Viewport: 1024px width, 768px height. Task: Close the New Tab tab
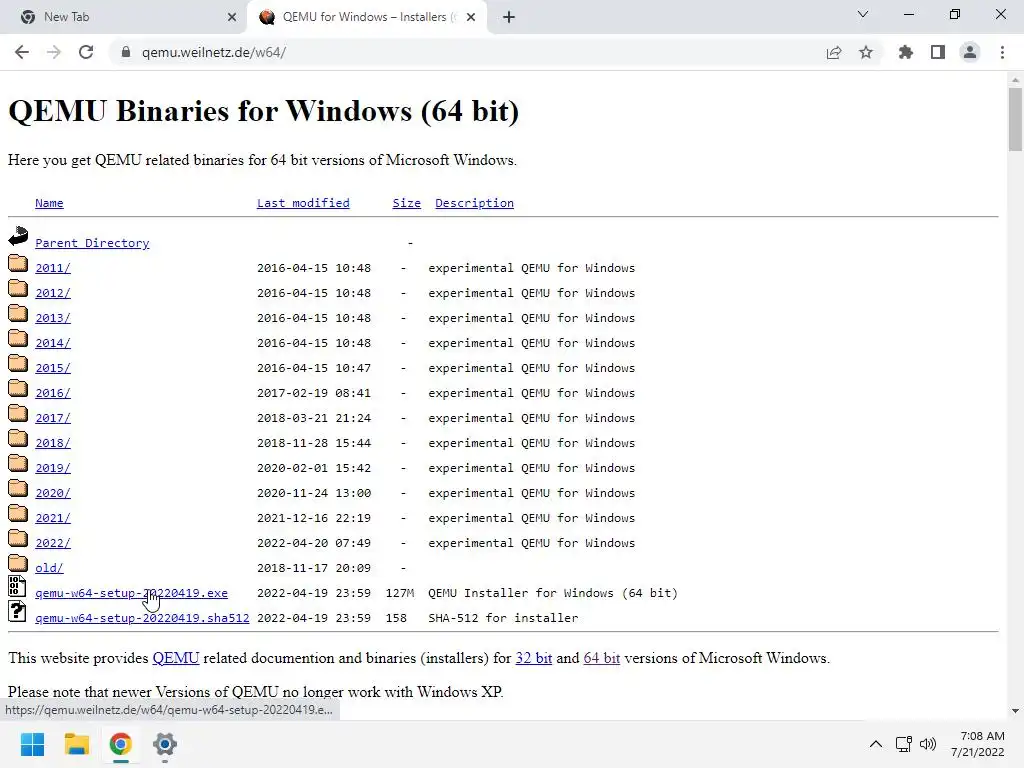(x=232, y=17)
